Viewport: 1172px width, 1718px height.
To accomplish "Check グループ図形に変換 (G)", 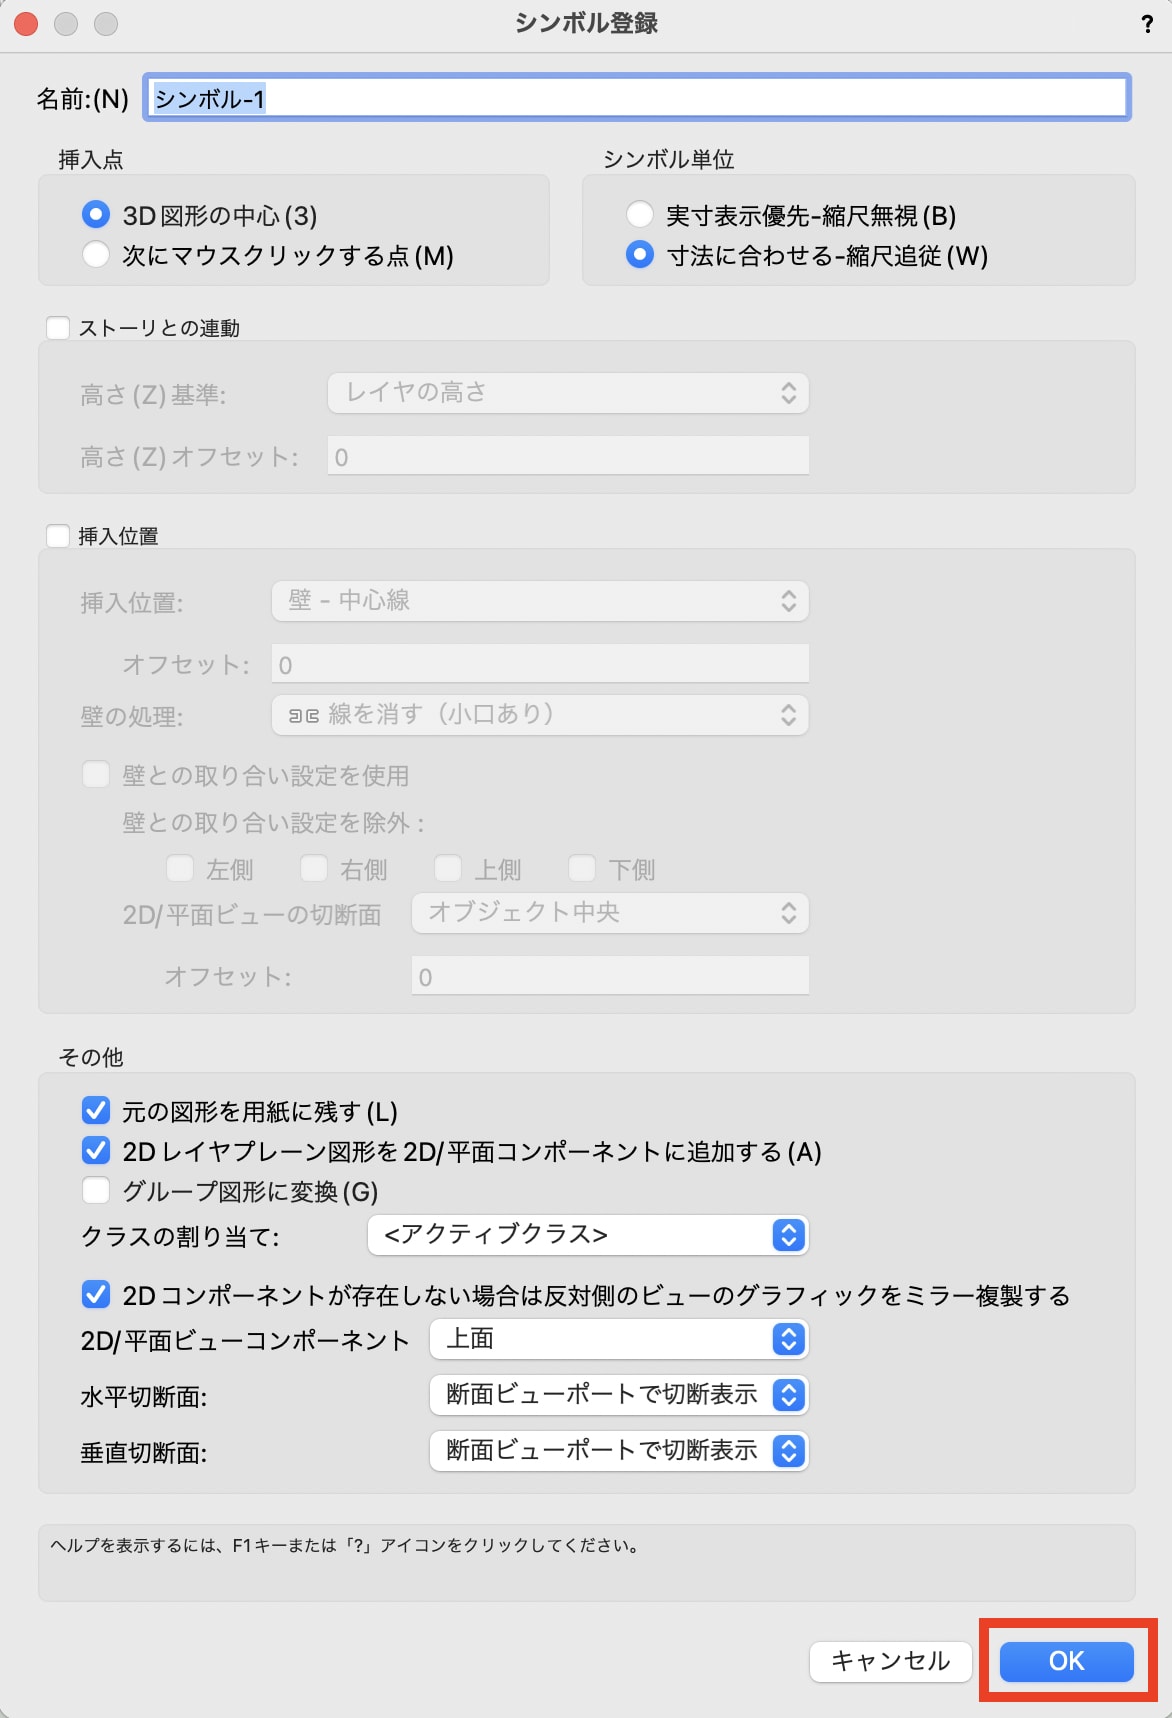I will tap(95, 1192).
